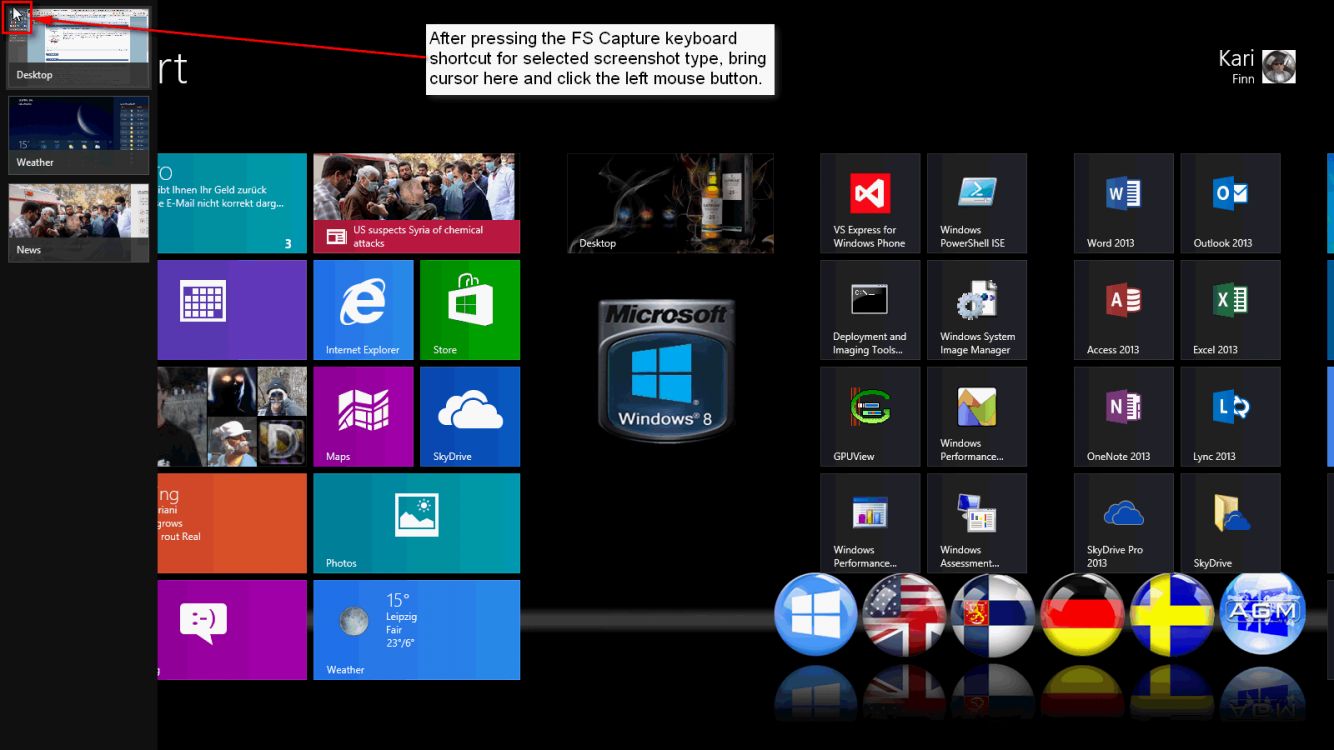Open Outlook 2013 tile
This screenshot has width=1334, height=750.
pos(1230,203)
